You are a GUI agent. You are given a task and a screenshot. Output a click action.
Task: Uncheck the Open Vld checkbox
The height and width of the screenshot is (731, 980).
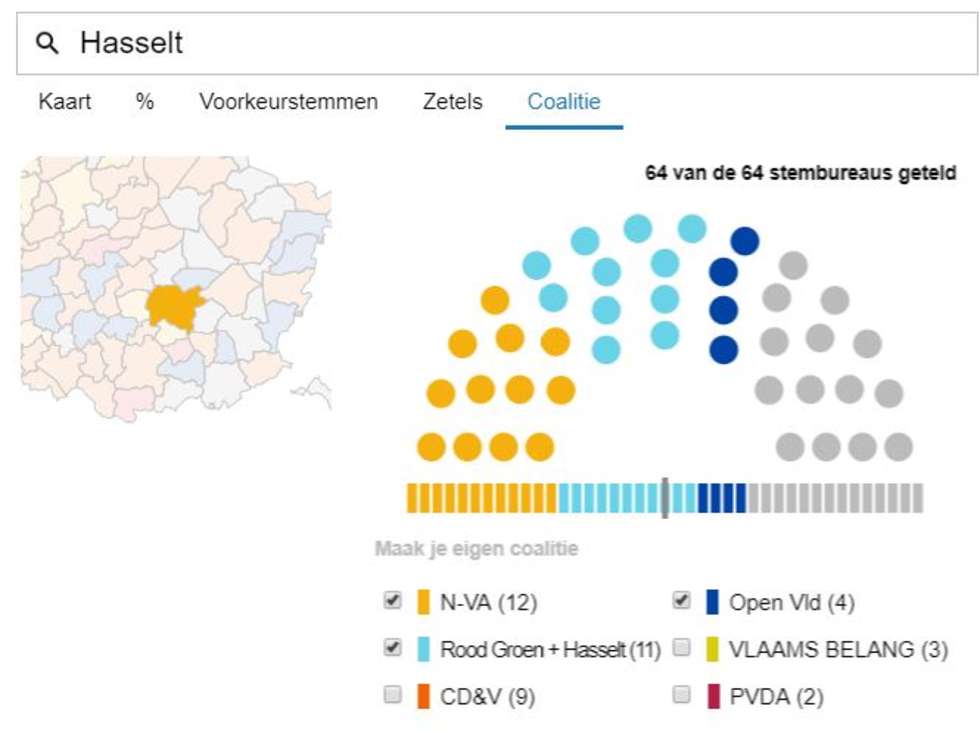click(x=682, y=601)
